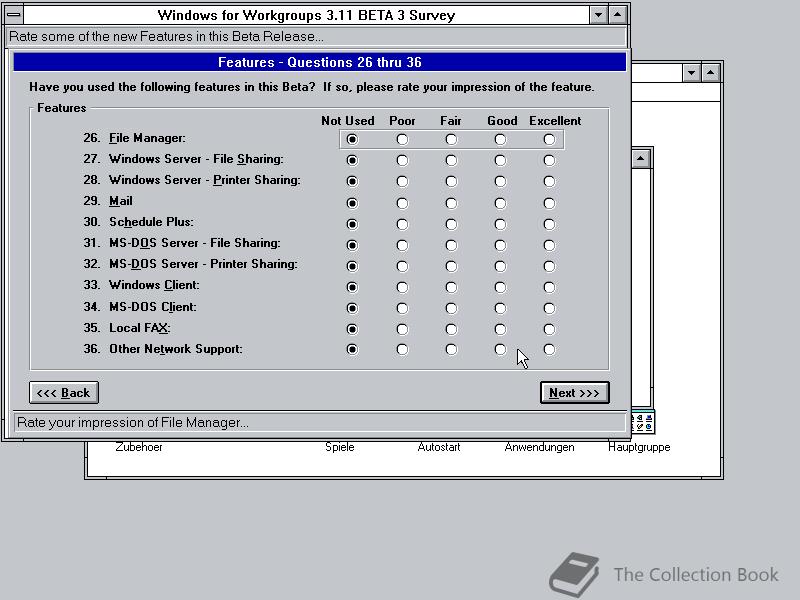Select Poor for File Manager

click(x=402, y=139)
